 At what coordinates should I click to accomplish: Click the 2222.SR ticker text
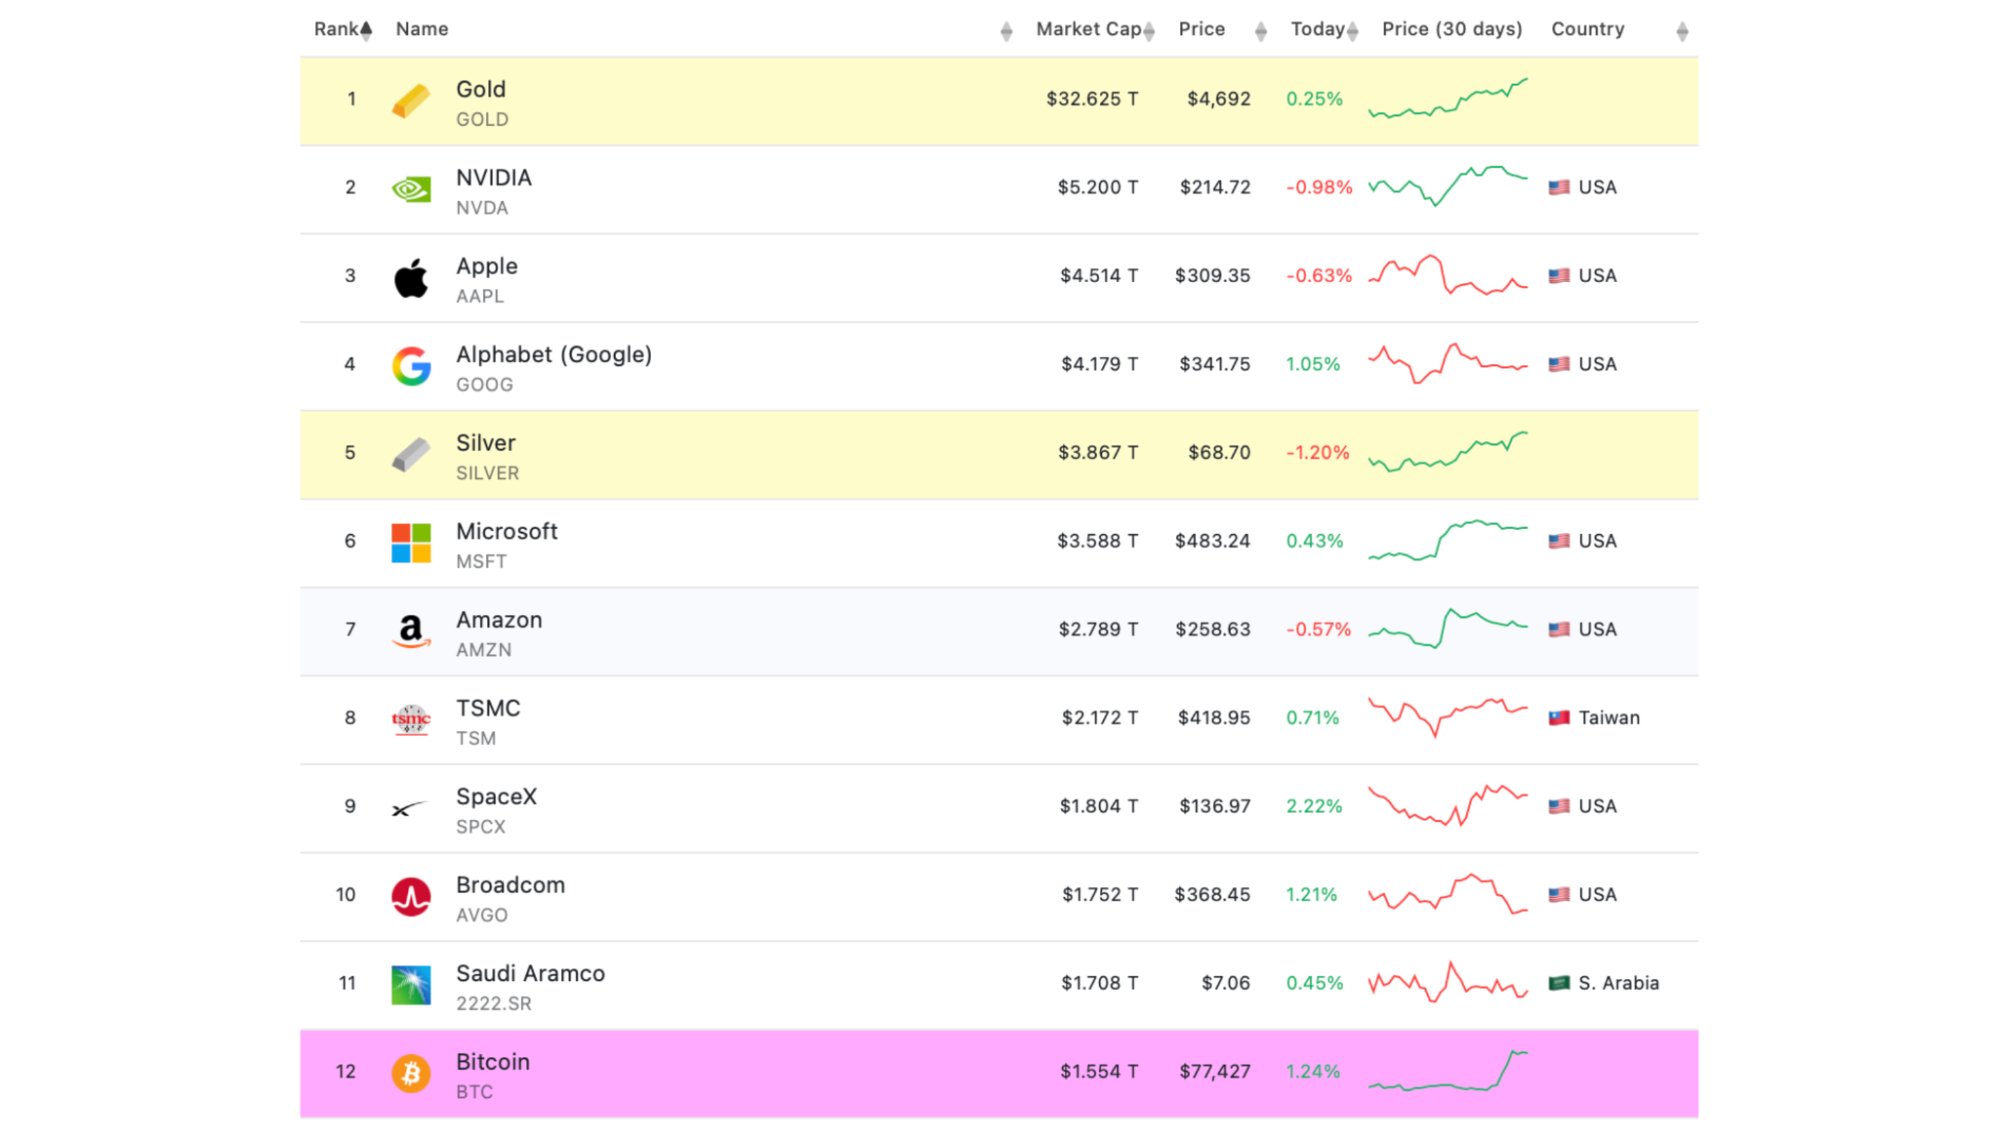[494, 1004]
